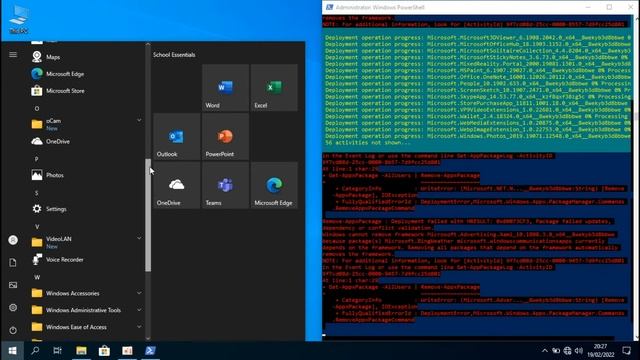Click the Windows Start button
Image resolution: width=640 pixels, height=360 pixels.
point(12,351)
